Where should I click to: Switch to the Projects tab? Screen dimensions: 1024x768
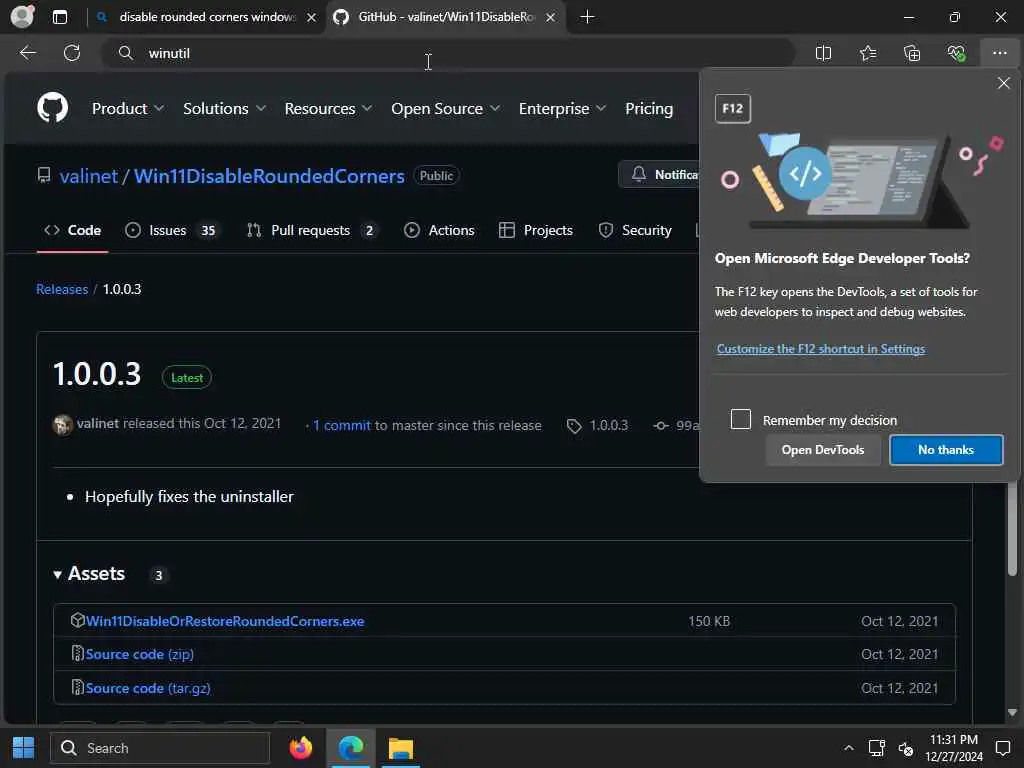click(536, 230)
